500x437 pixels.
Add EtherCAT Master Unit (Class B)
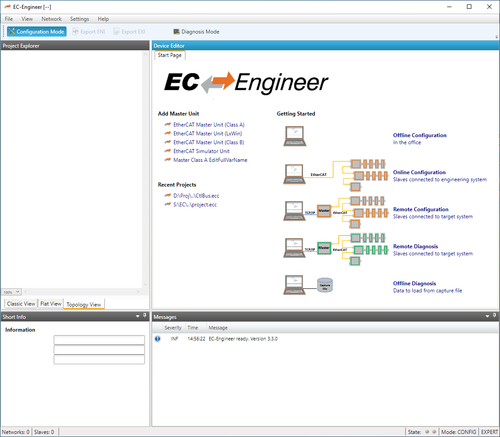click(x=209, y=142)
